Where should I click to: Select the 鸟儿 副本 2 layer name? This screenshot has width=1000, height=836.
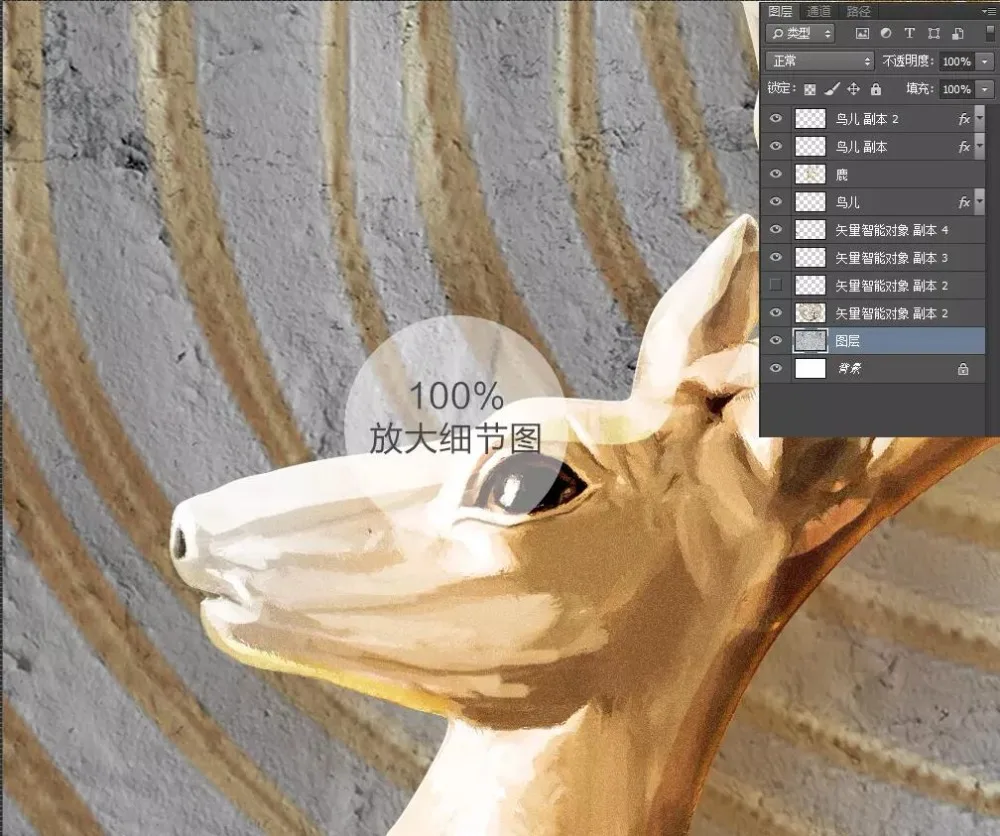[867, 119]
